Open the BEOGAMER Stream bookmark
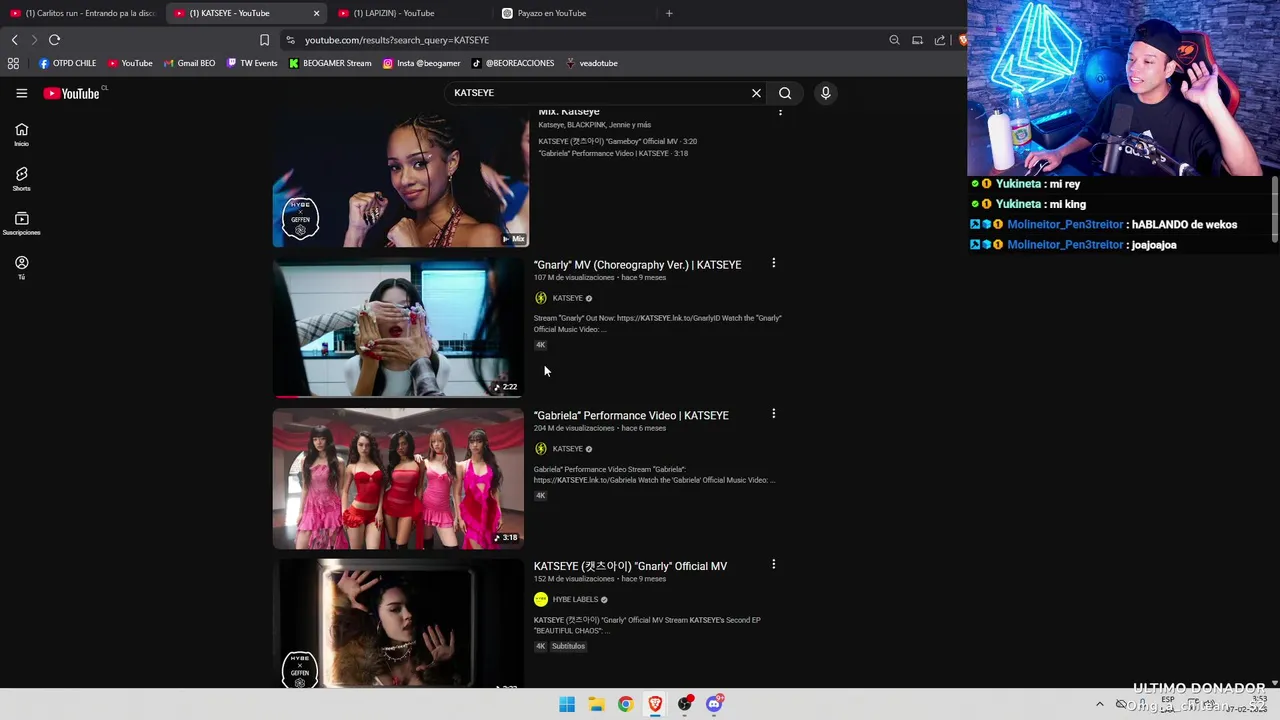1280x720 pixels. point(330,63)
